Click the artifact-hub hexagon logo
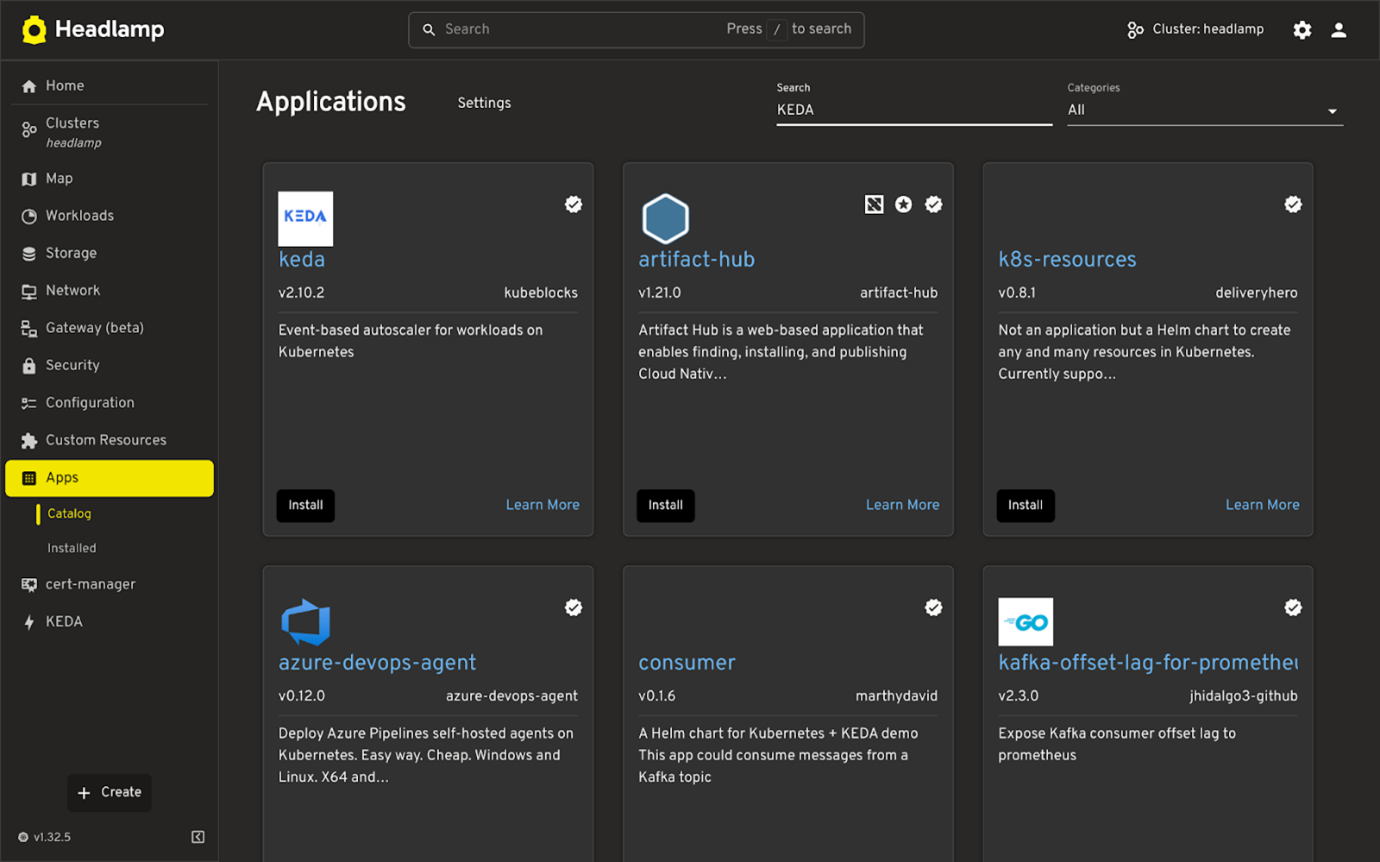This screenshot has height=862, width=1380. 665,219
